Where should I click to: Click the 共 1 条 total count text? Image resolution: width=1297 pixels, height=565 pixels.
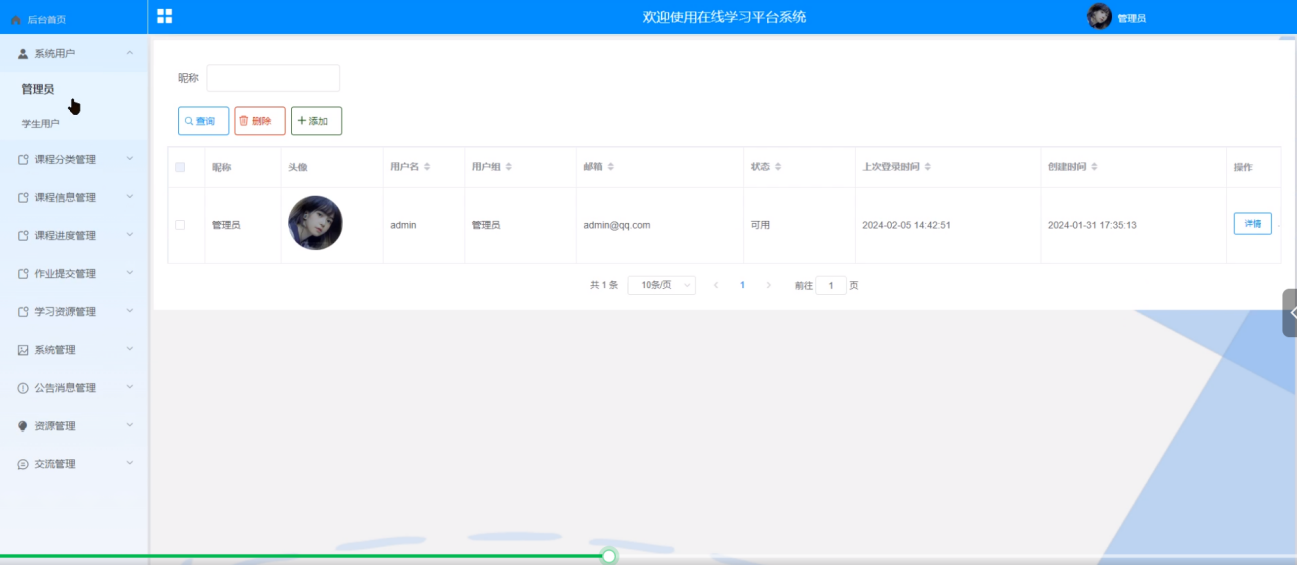click(604, 285)
